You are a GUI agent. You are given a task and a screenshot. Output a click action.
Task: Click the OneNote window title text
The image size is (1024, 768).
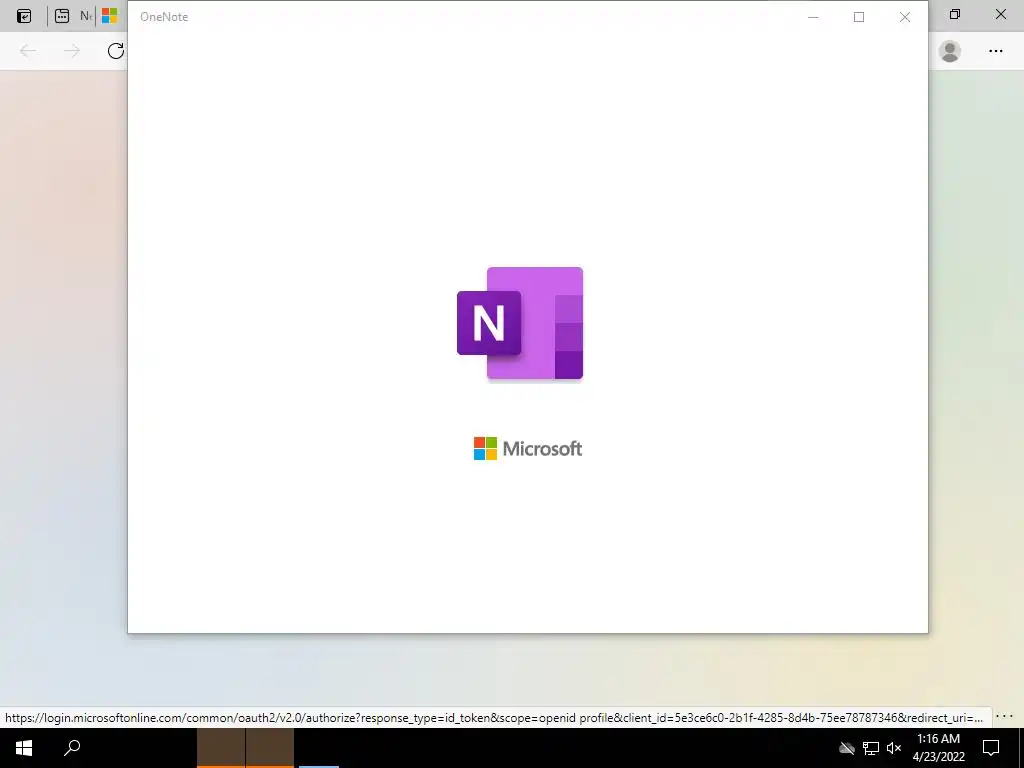coord(164,17)
